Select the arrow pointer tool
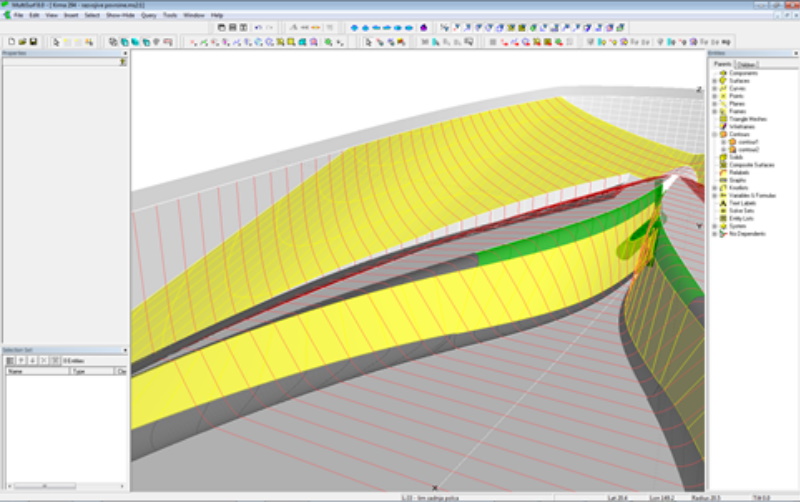Image resolution: width=800 pixels, height=502 pixels. pyautogui.click(x=56, y=42)
